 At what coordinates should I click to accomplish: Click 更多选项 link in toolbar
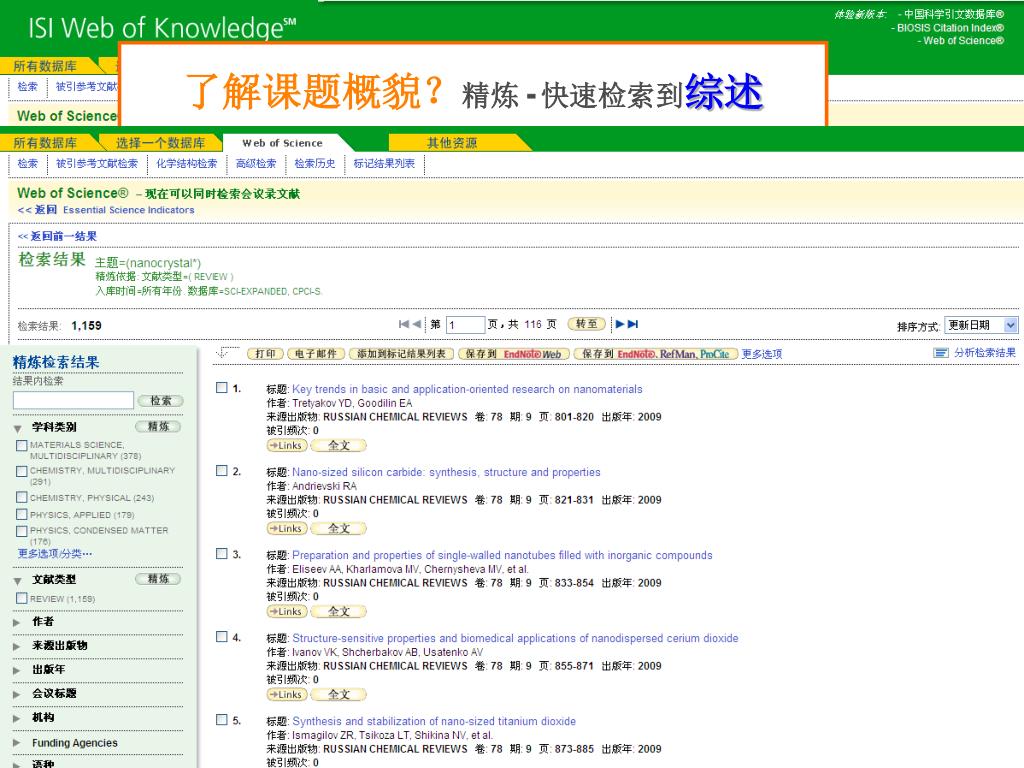(761, 354)
